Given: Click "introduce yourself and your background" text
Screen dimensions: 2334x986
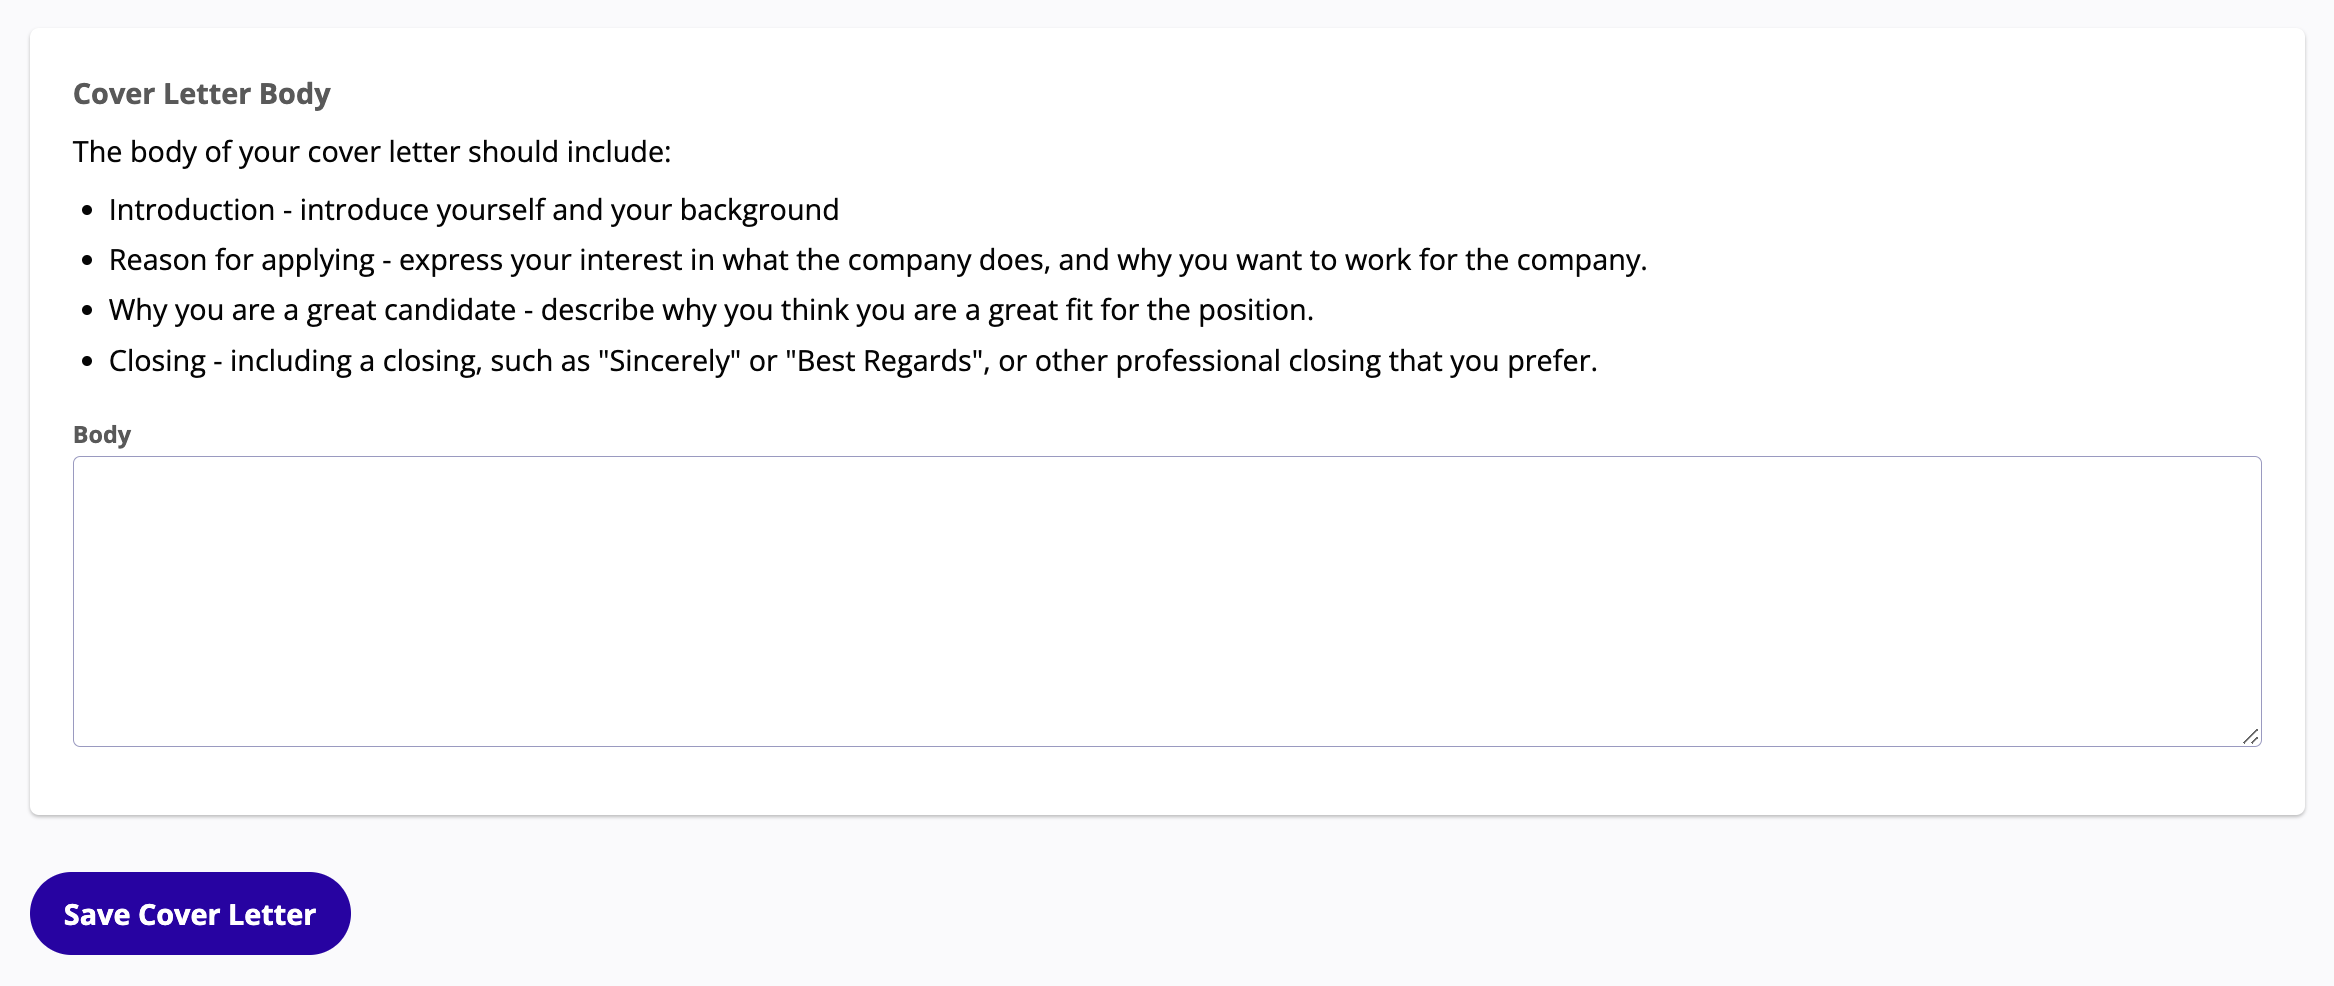Looking at the screenshot, I should (x=569, y=210).
